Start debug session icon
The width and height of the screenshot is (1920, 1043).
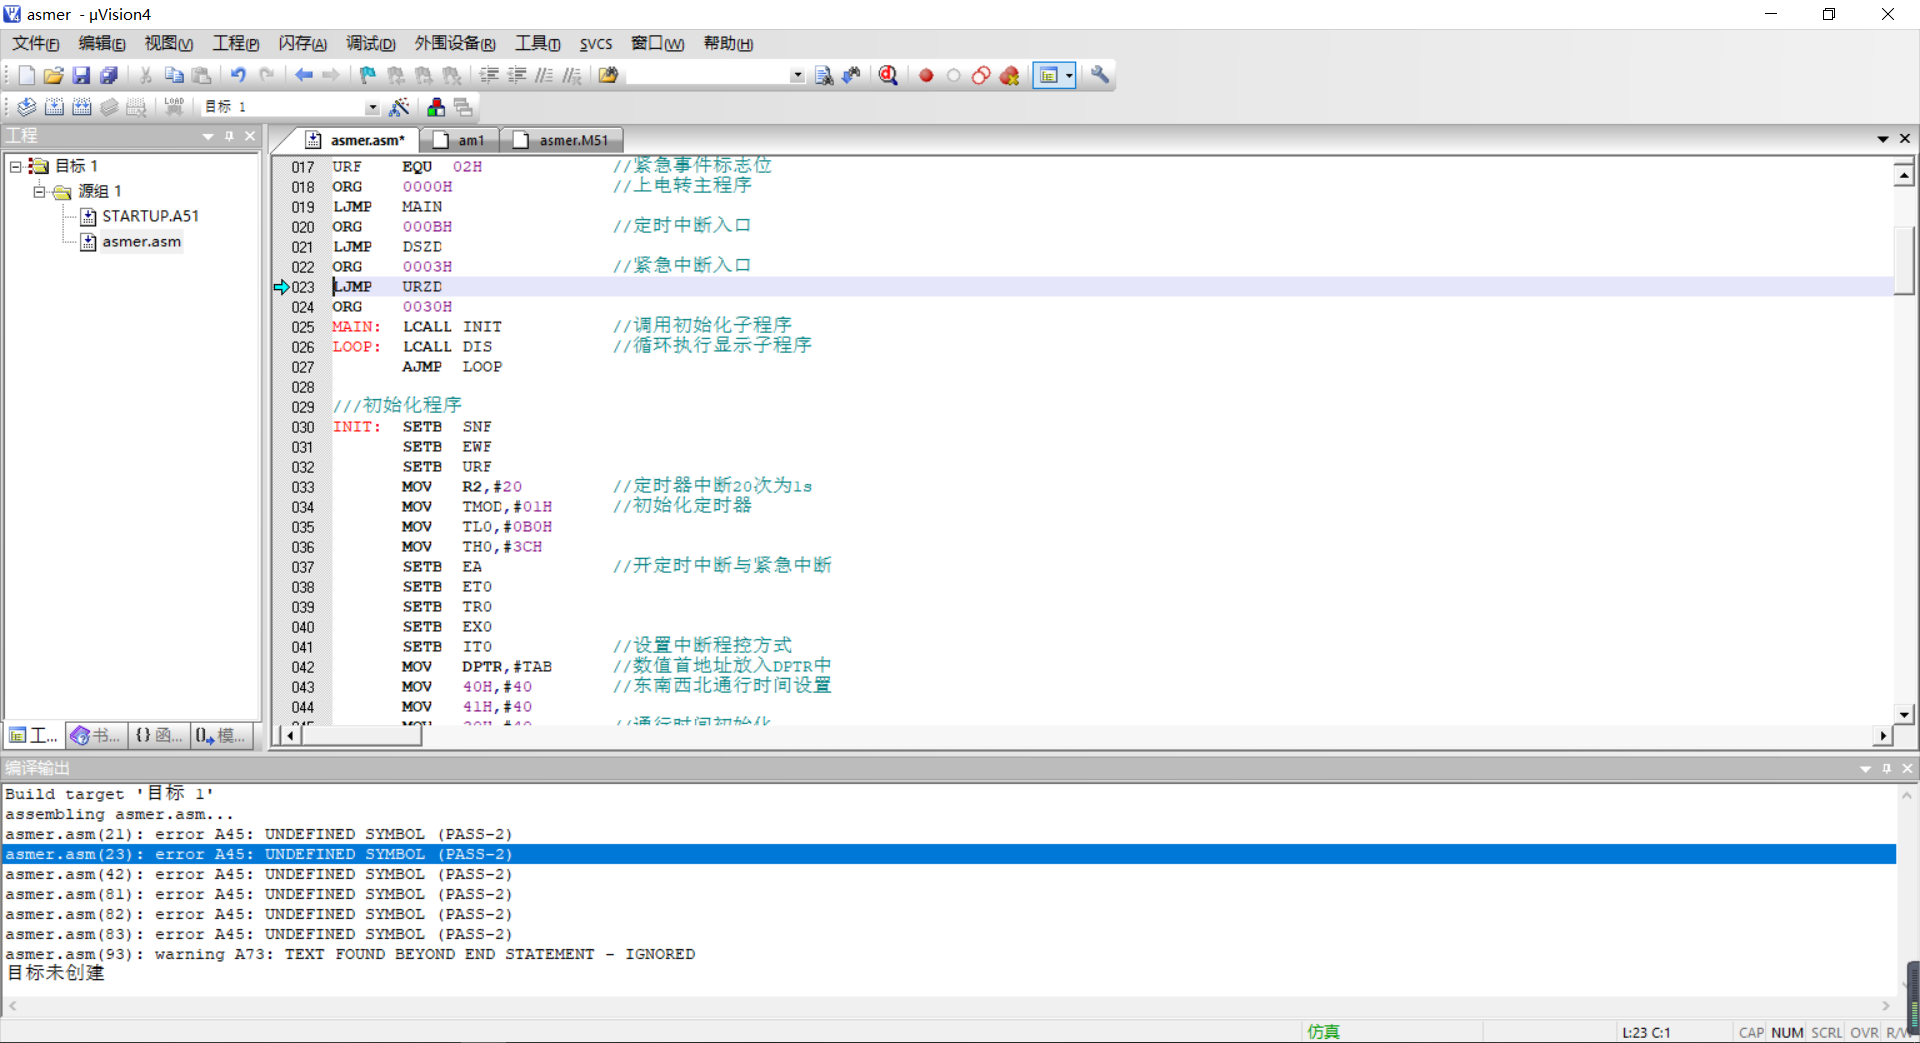(x=888, y=75)
